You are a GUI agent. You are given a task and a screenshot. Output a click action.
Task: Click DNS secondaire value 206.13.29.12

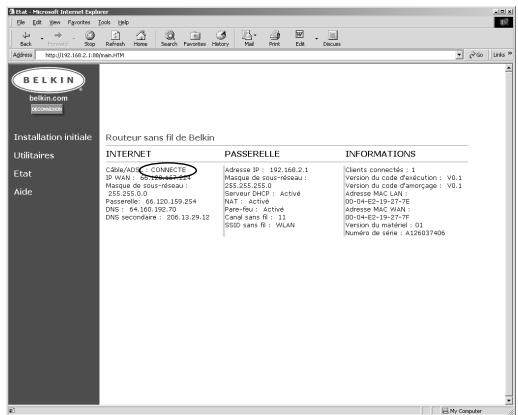[x=188, y=217]
